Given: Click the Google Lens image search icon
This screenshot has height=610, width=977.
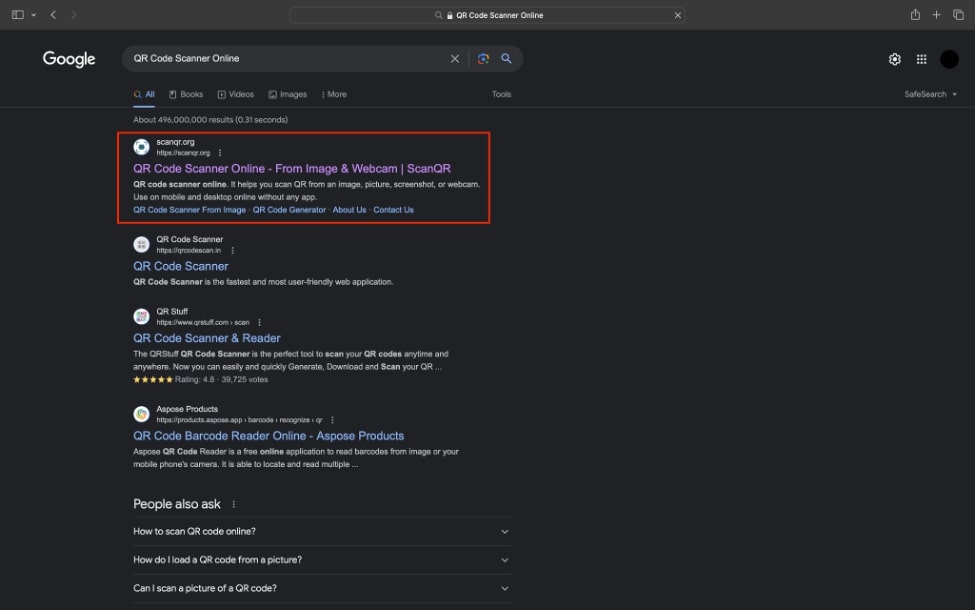Looking at the screenshot, I should pyautogui.click(x=483, y=59).
